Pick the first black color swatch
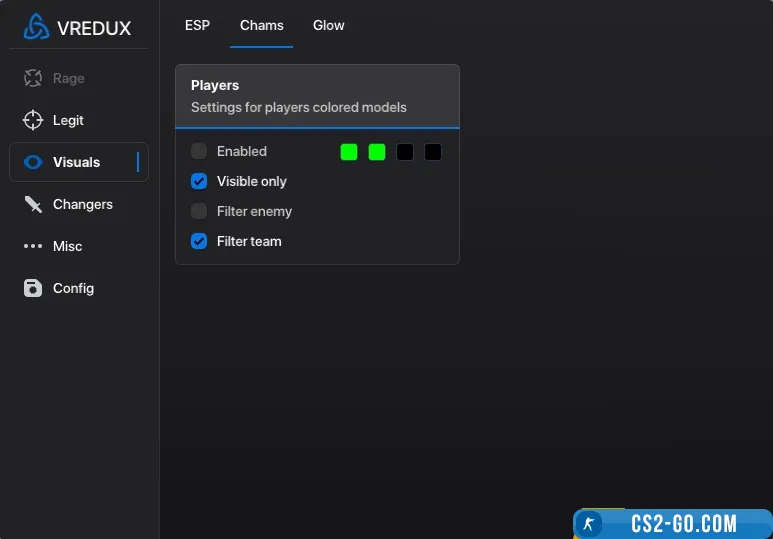The height and width of the screenshot is (539, 773). pos(405,152)
